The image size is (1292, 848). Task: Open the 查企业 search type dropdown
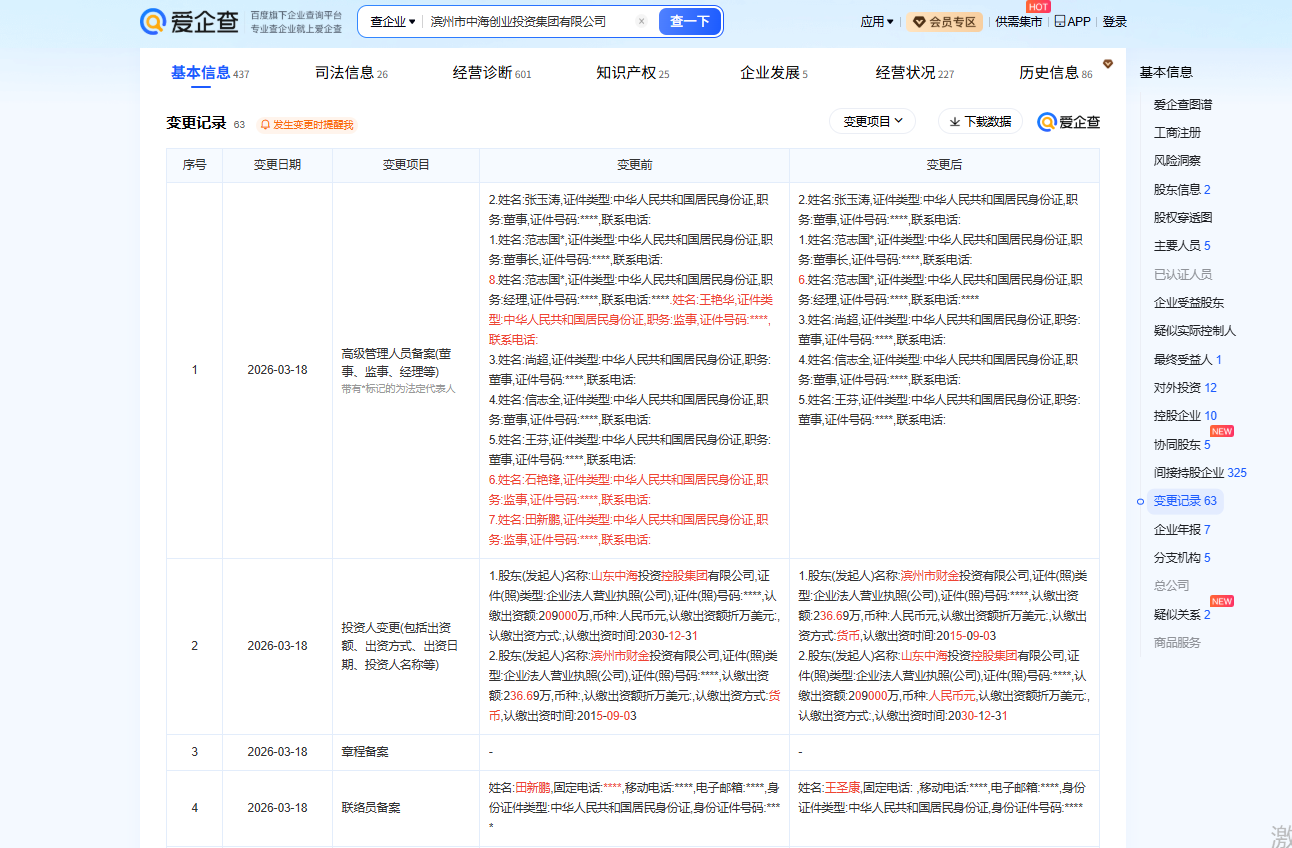coord(392,21)
